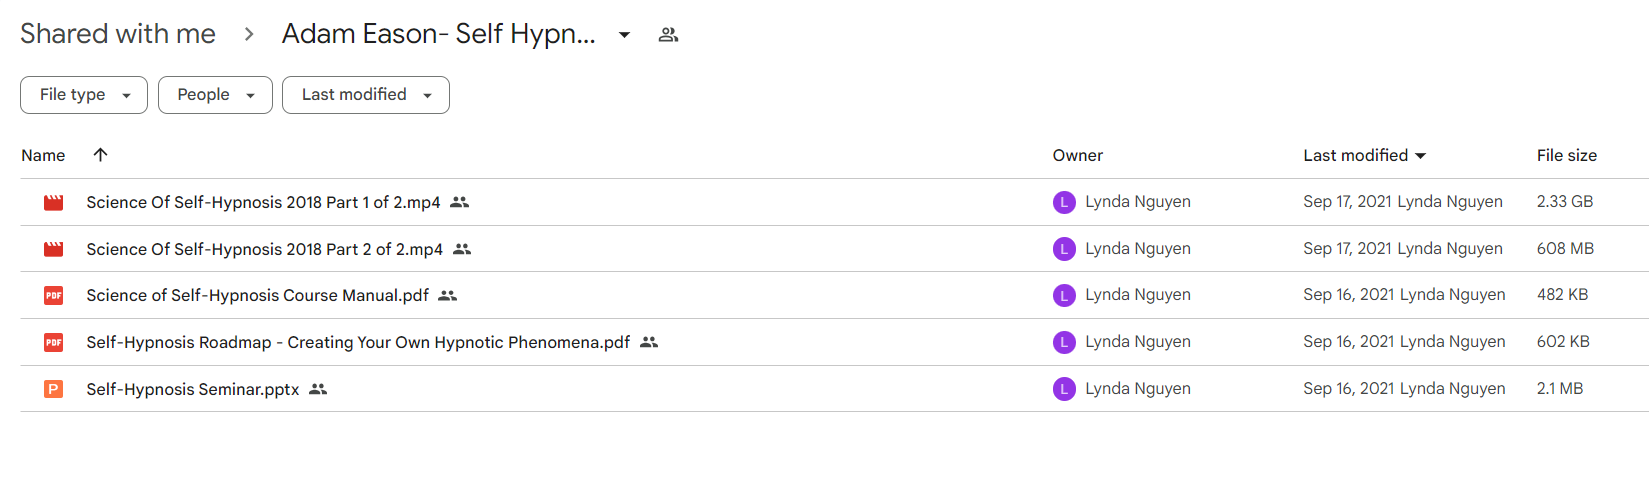Viewport: 1649px width, 498px height.
Task: Open the folder menu arrow next to Adam Eason
Action: [x=624, y=35]
